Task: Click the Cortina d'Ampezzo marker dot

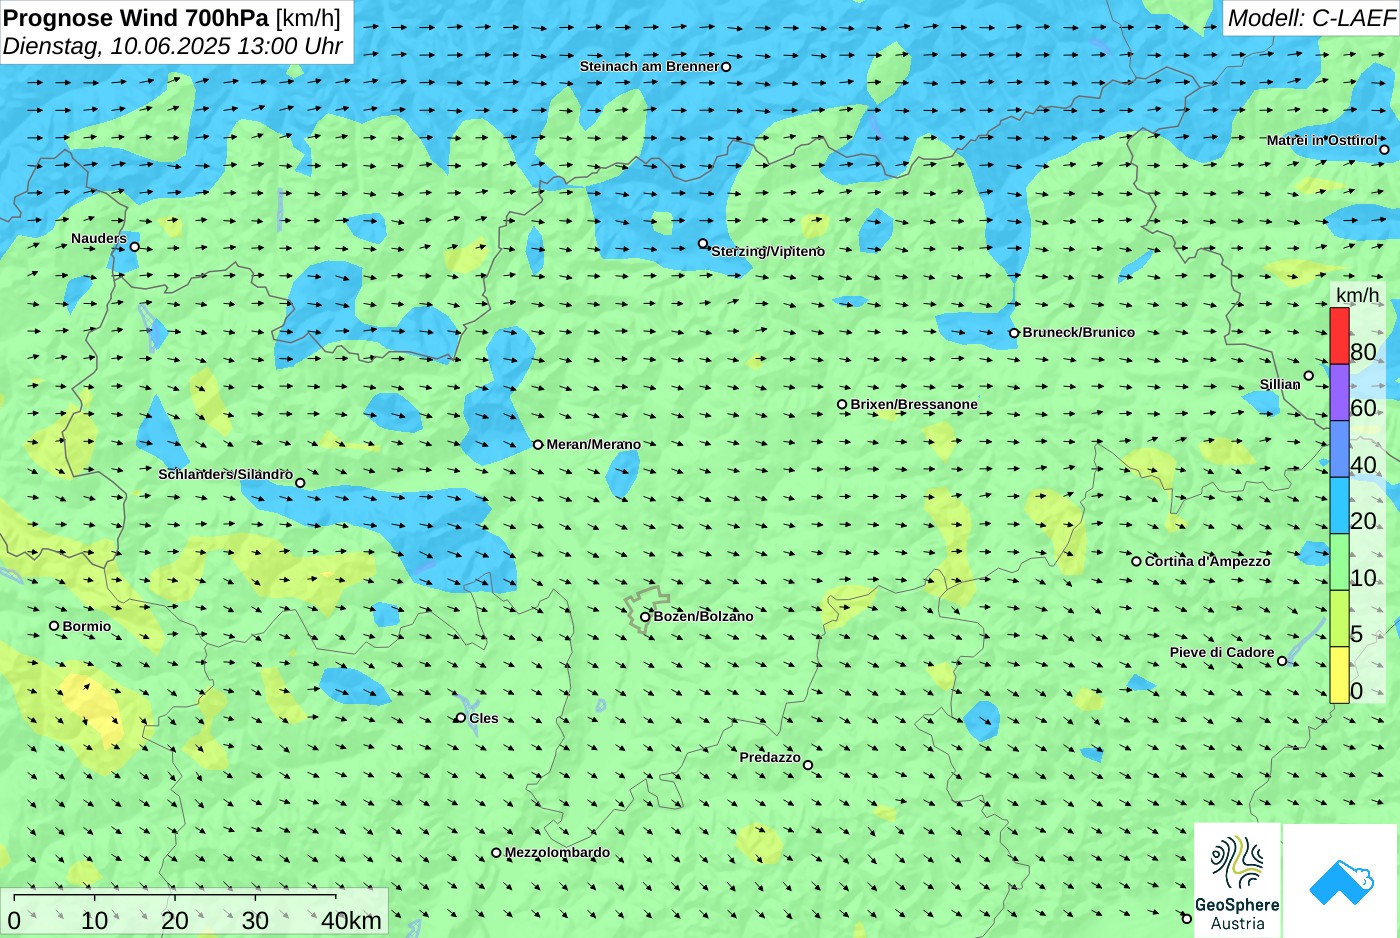Action: [1136, 561]
